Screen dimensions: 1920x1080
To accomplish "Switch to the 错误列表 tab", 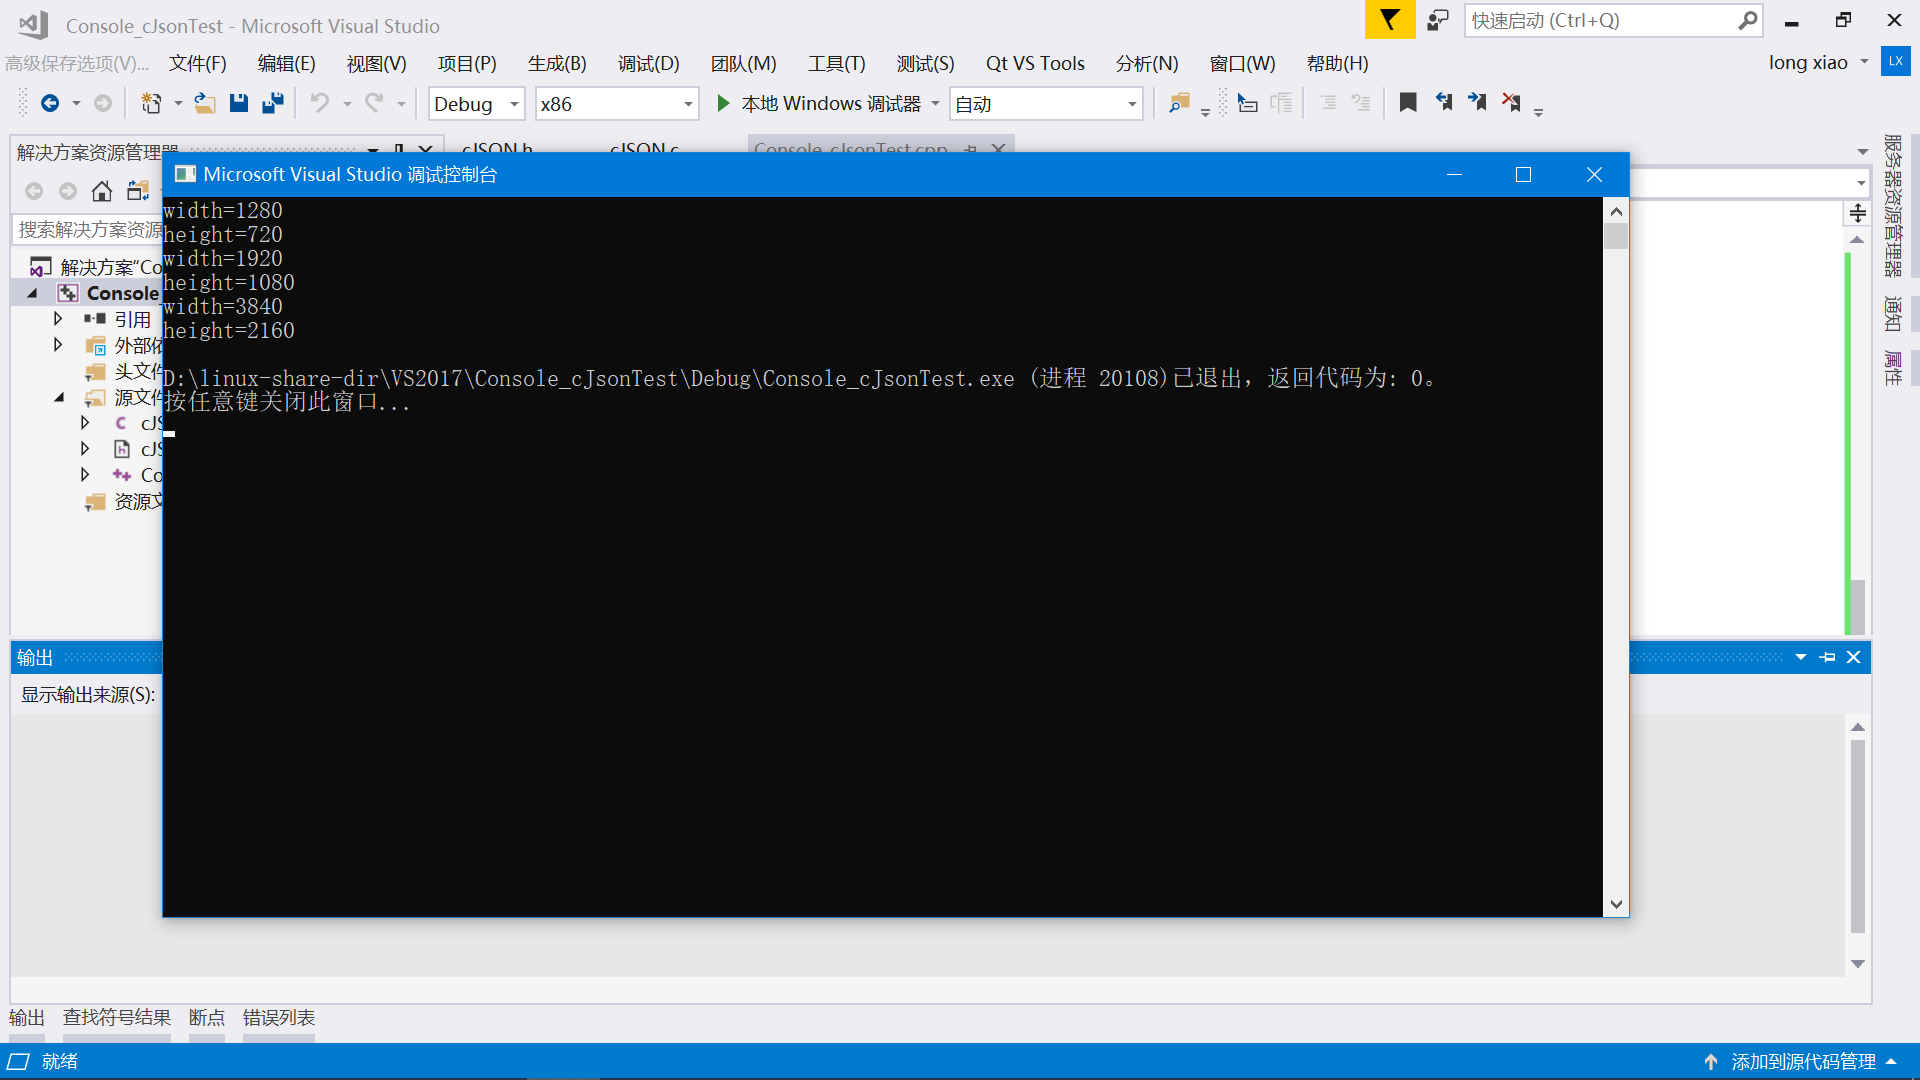I will click(x=278, y=1017).
